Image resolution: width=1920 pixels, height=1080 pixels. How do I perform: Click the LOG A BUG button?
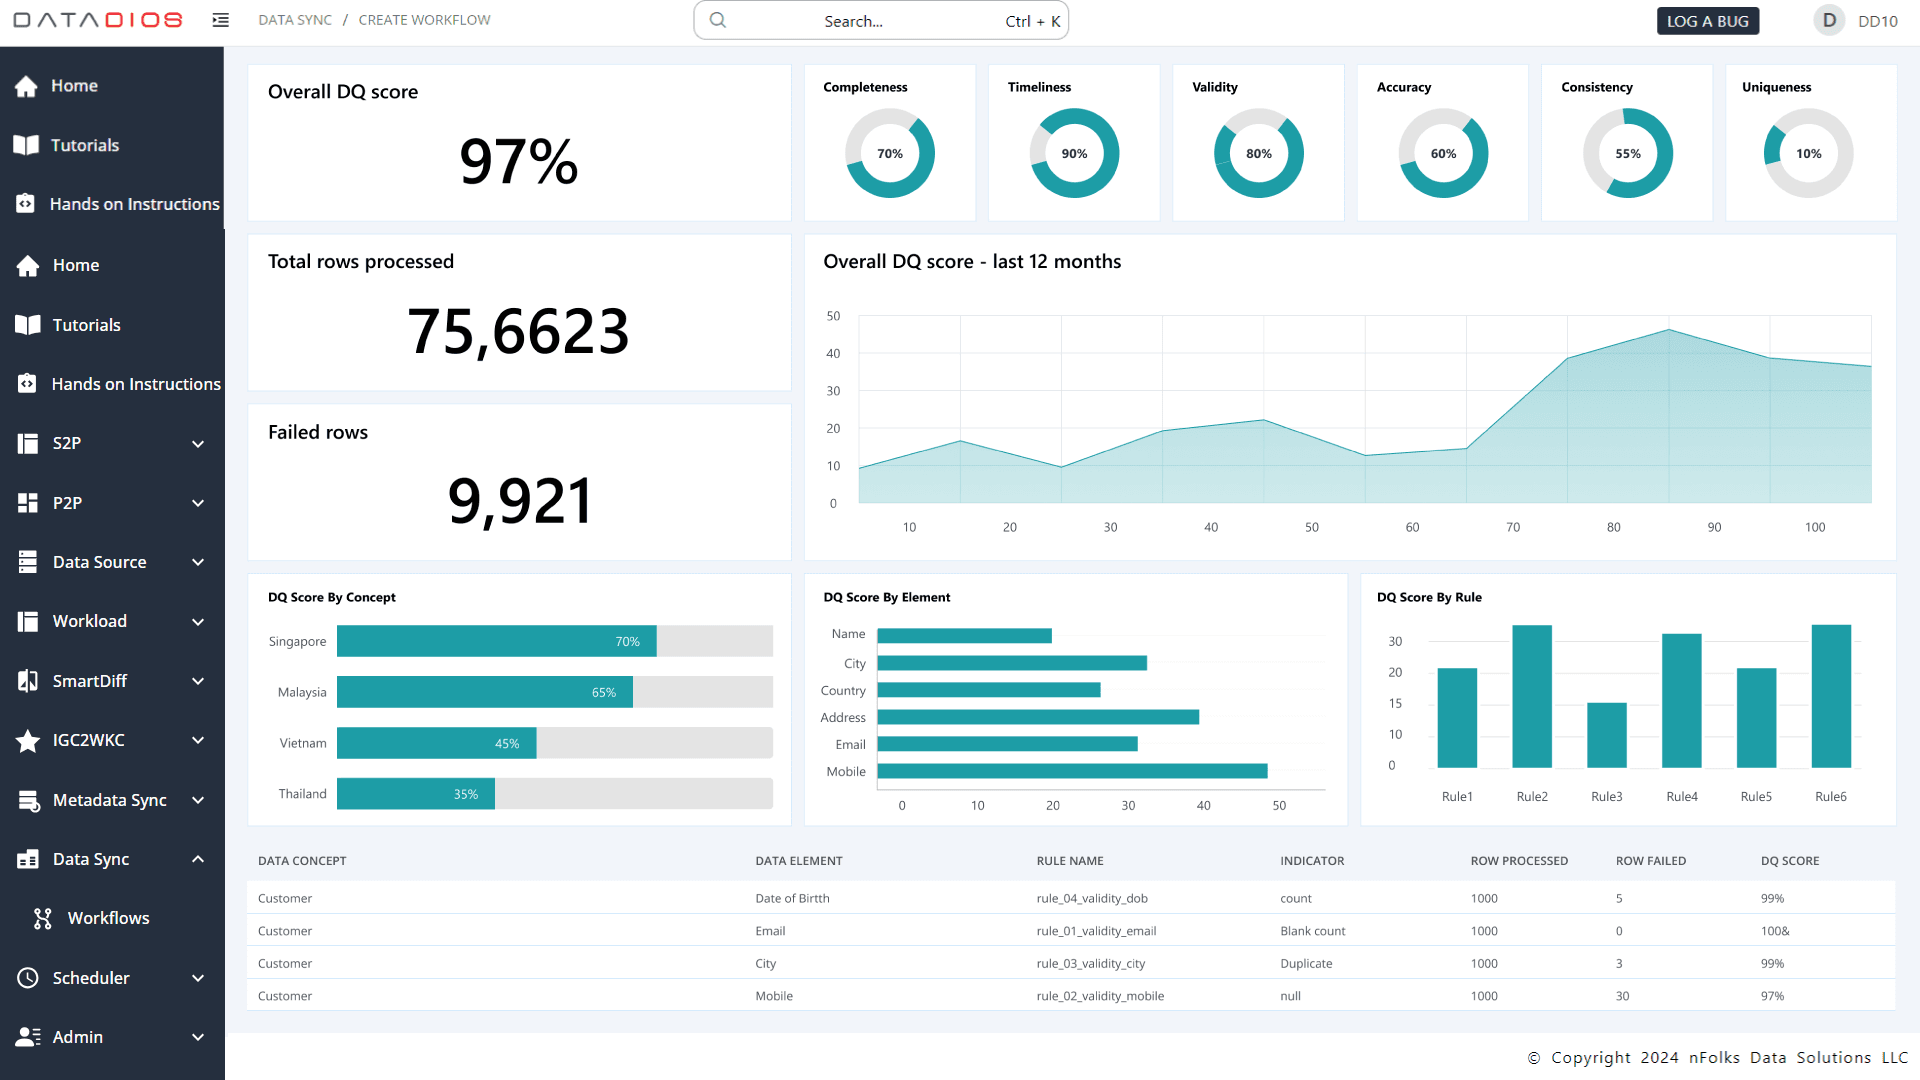tap(1708, 20)
